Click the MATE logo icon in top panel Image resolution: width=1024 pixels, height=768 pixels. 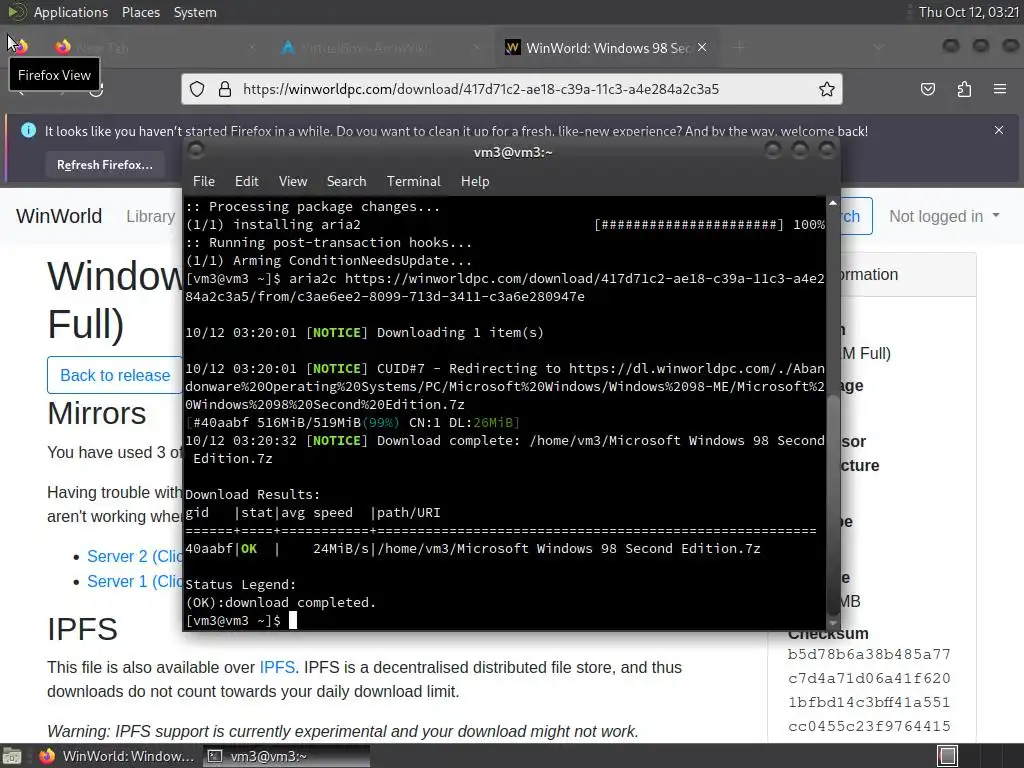coord(16,12)
